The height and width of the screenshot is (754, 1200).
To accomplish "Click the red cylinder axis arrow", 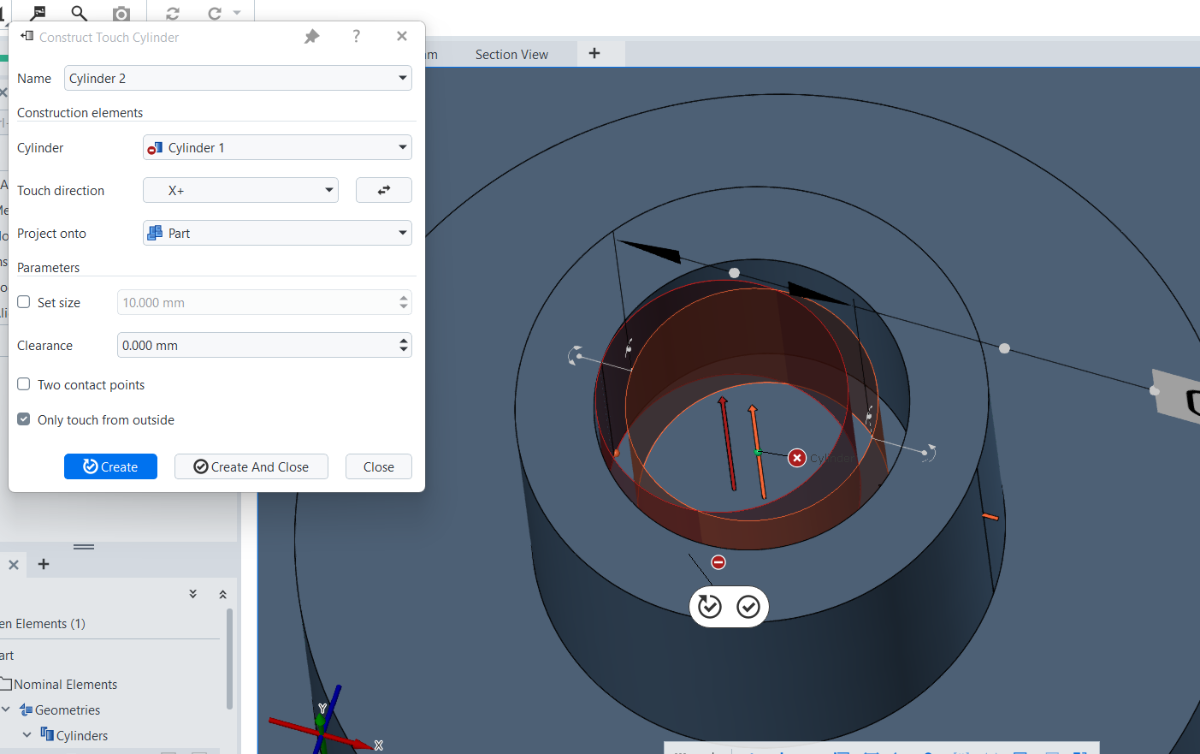I will pyautogui.click(x=727, y=443).
